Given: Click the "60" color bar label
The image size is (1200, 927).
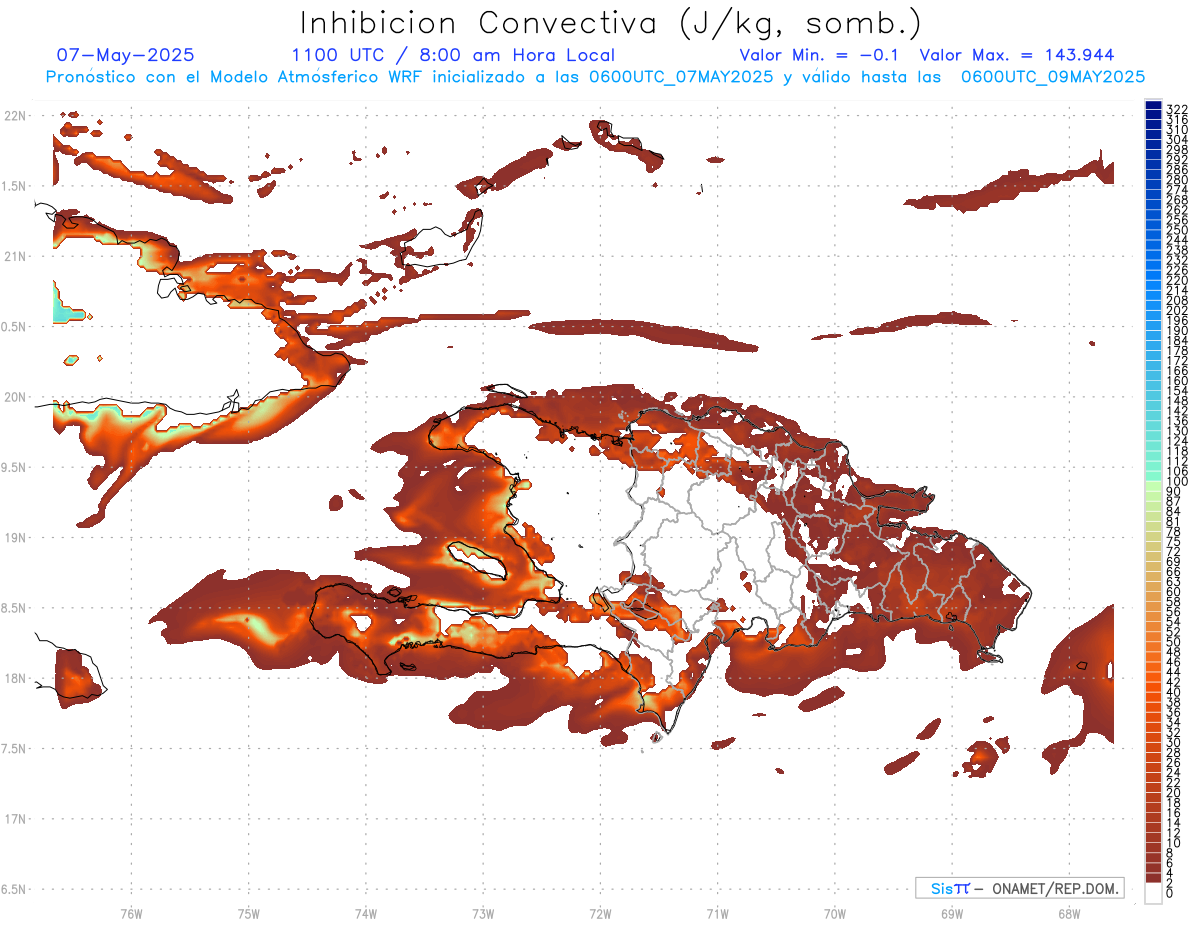Looking at the screenshot, I should (x=1173, y=591).
